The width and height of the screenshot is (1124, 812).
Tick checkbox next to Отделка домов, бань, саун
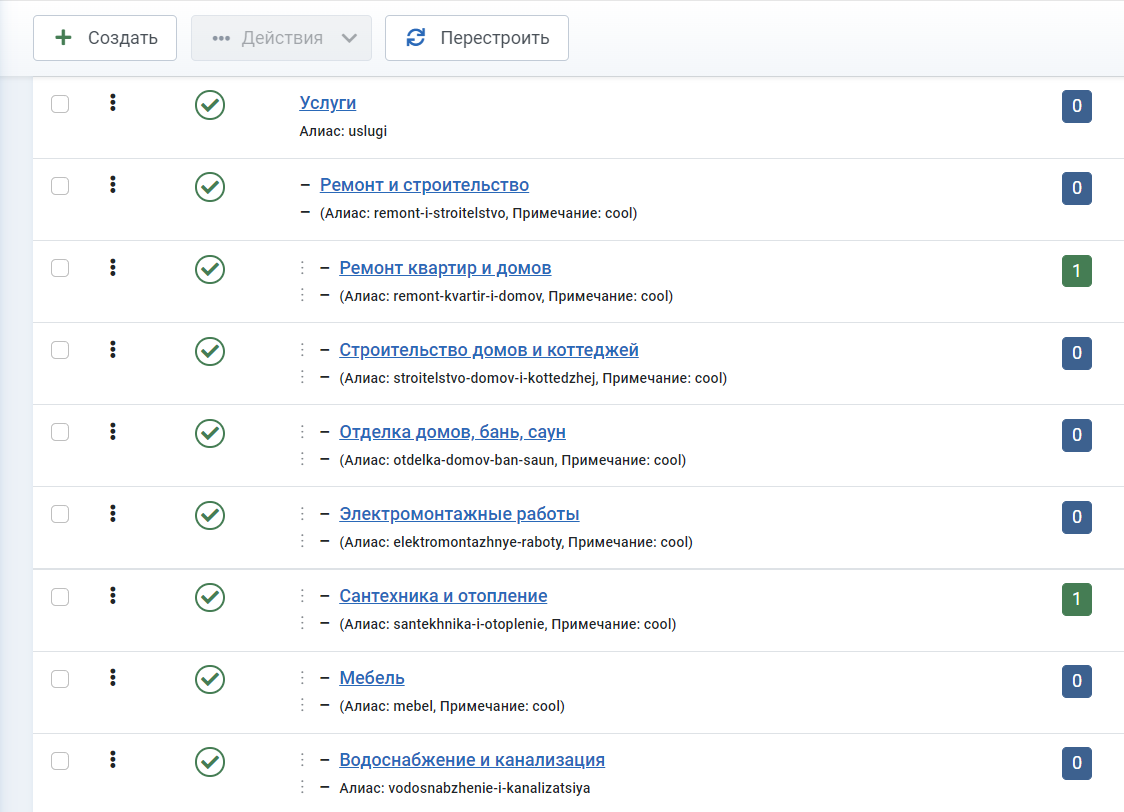60,432
